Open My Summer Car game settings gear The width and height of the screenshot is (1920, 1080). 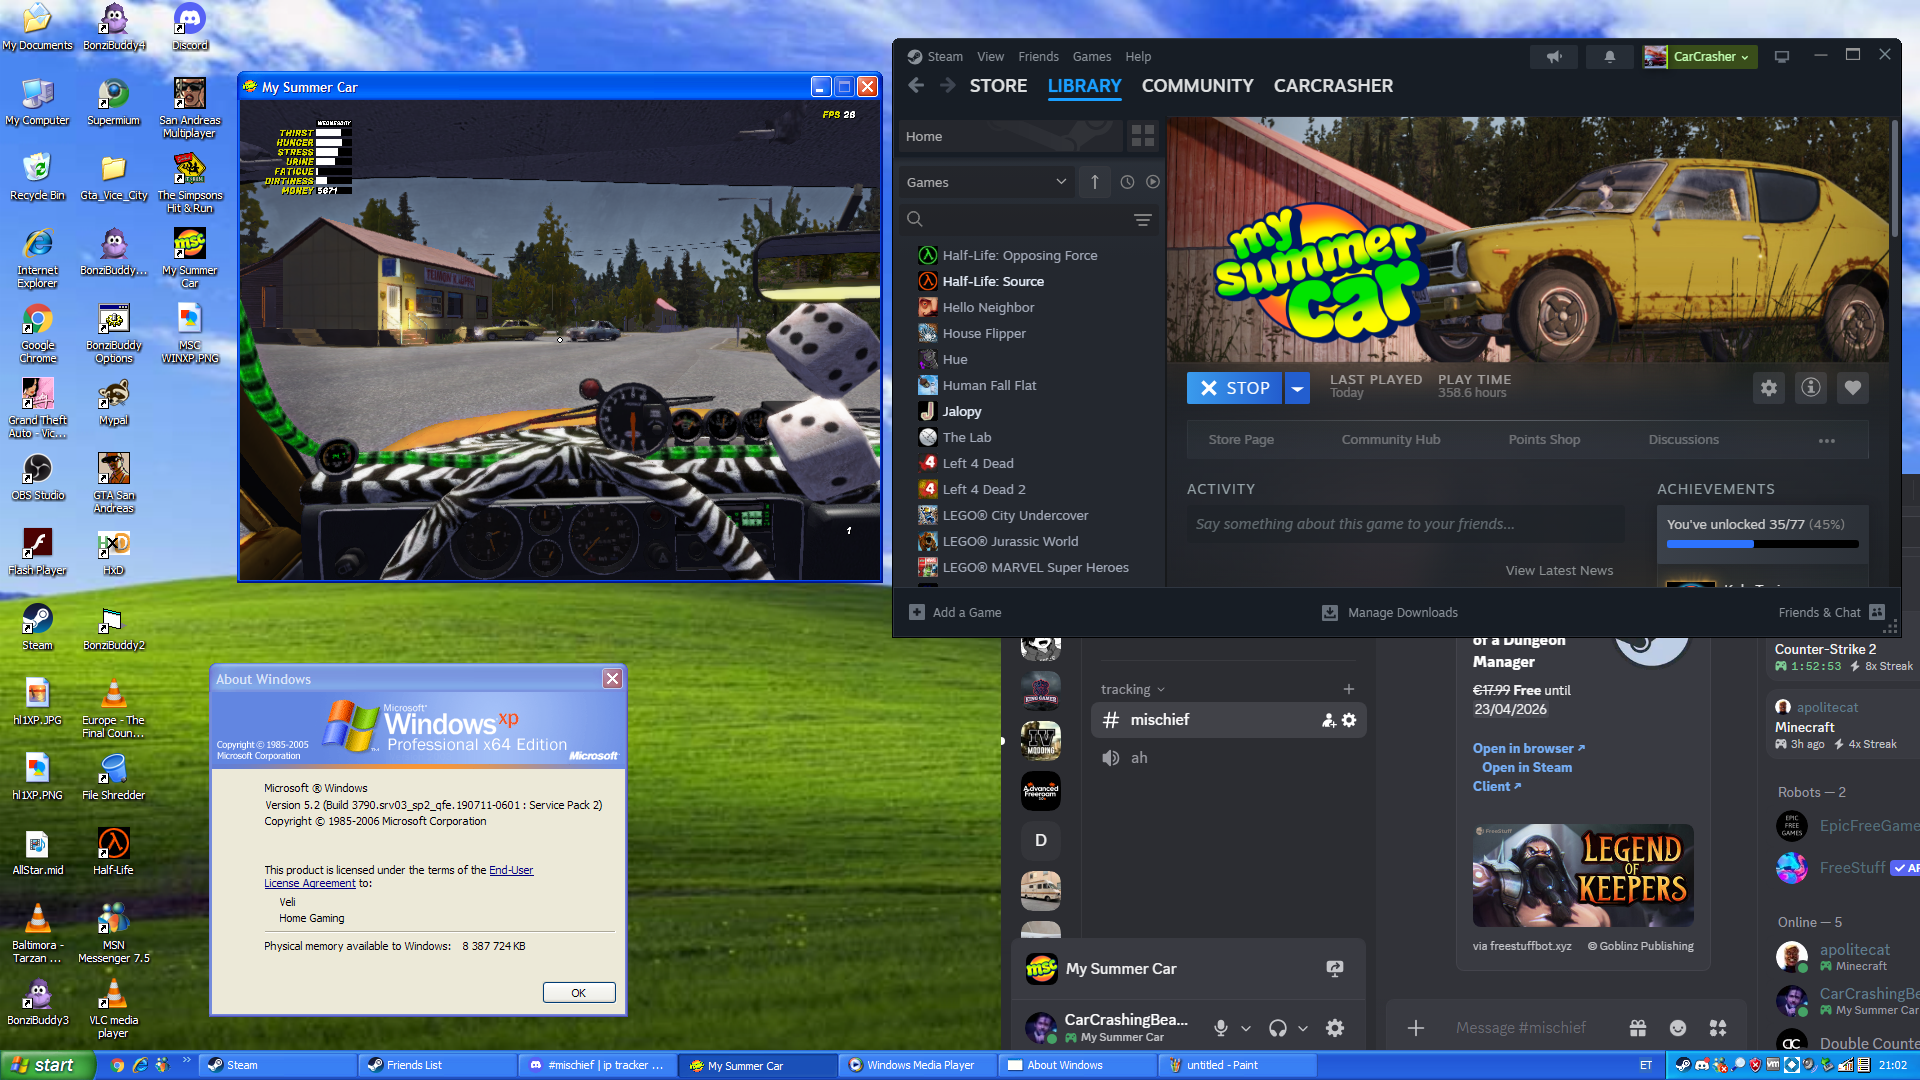(1768, 388)
